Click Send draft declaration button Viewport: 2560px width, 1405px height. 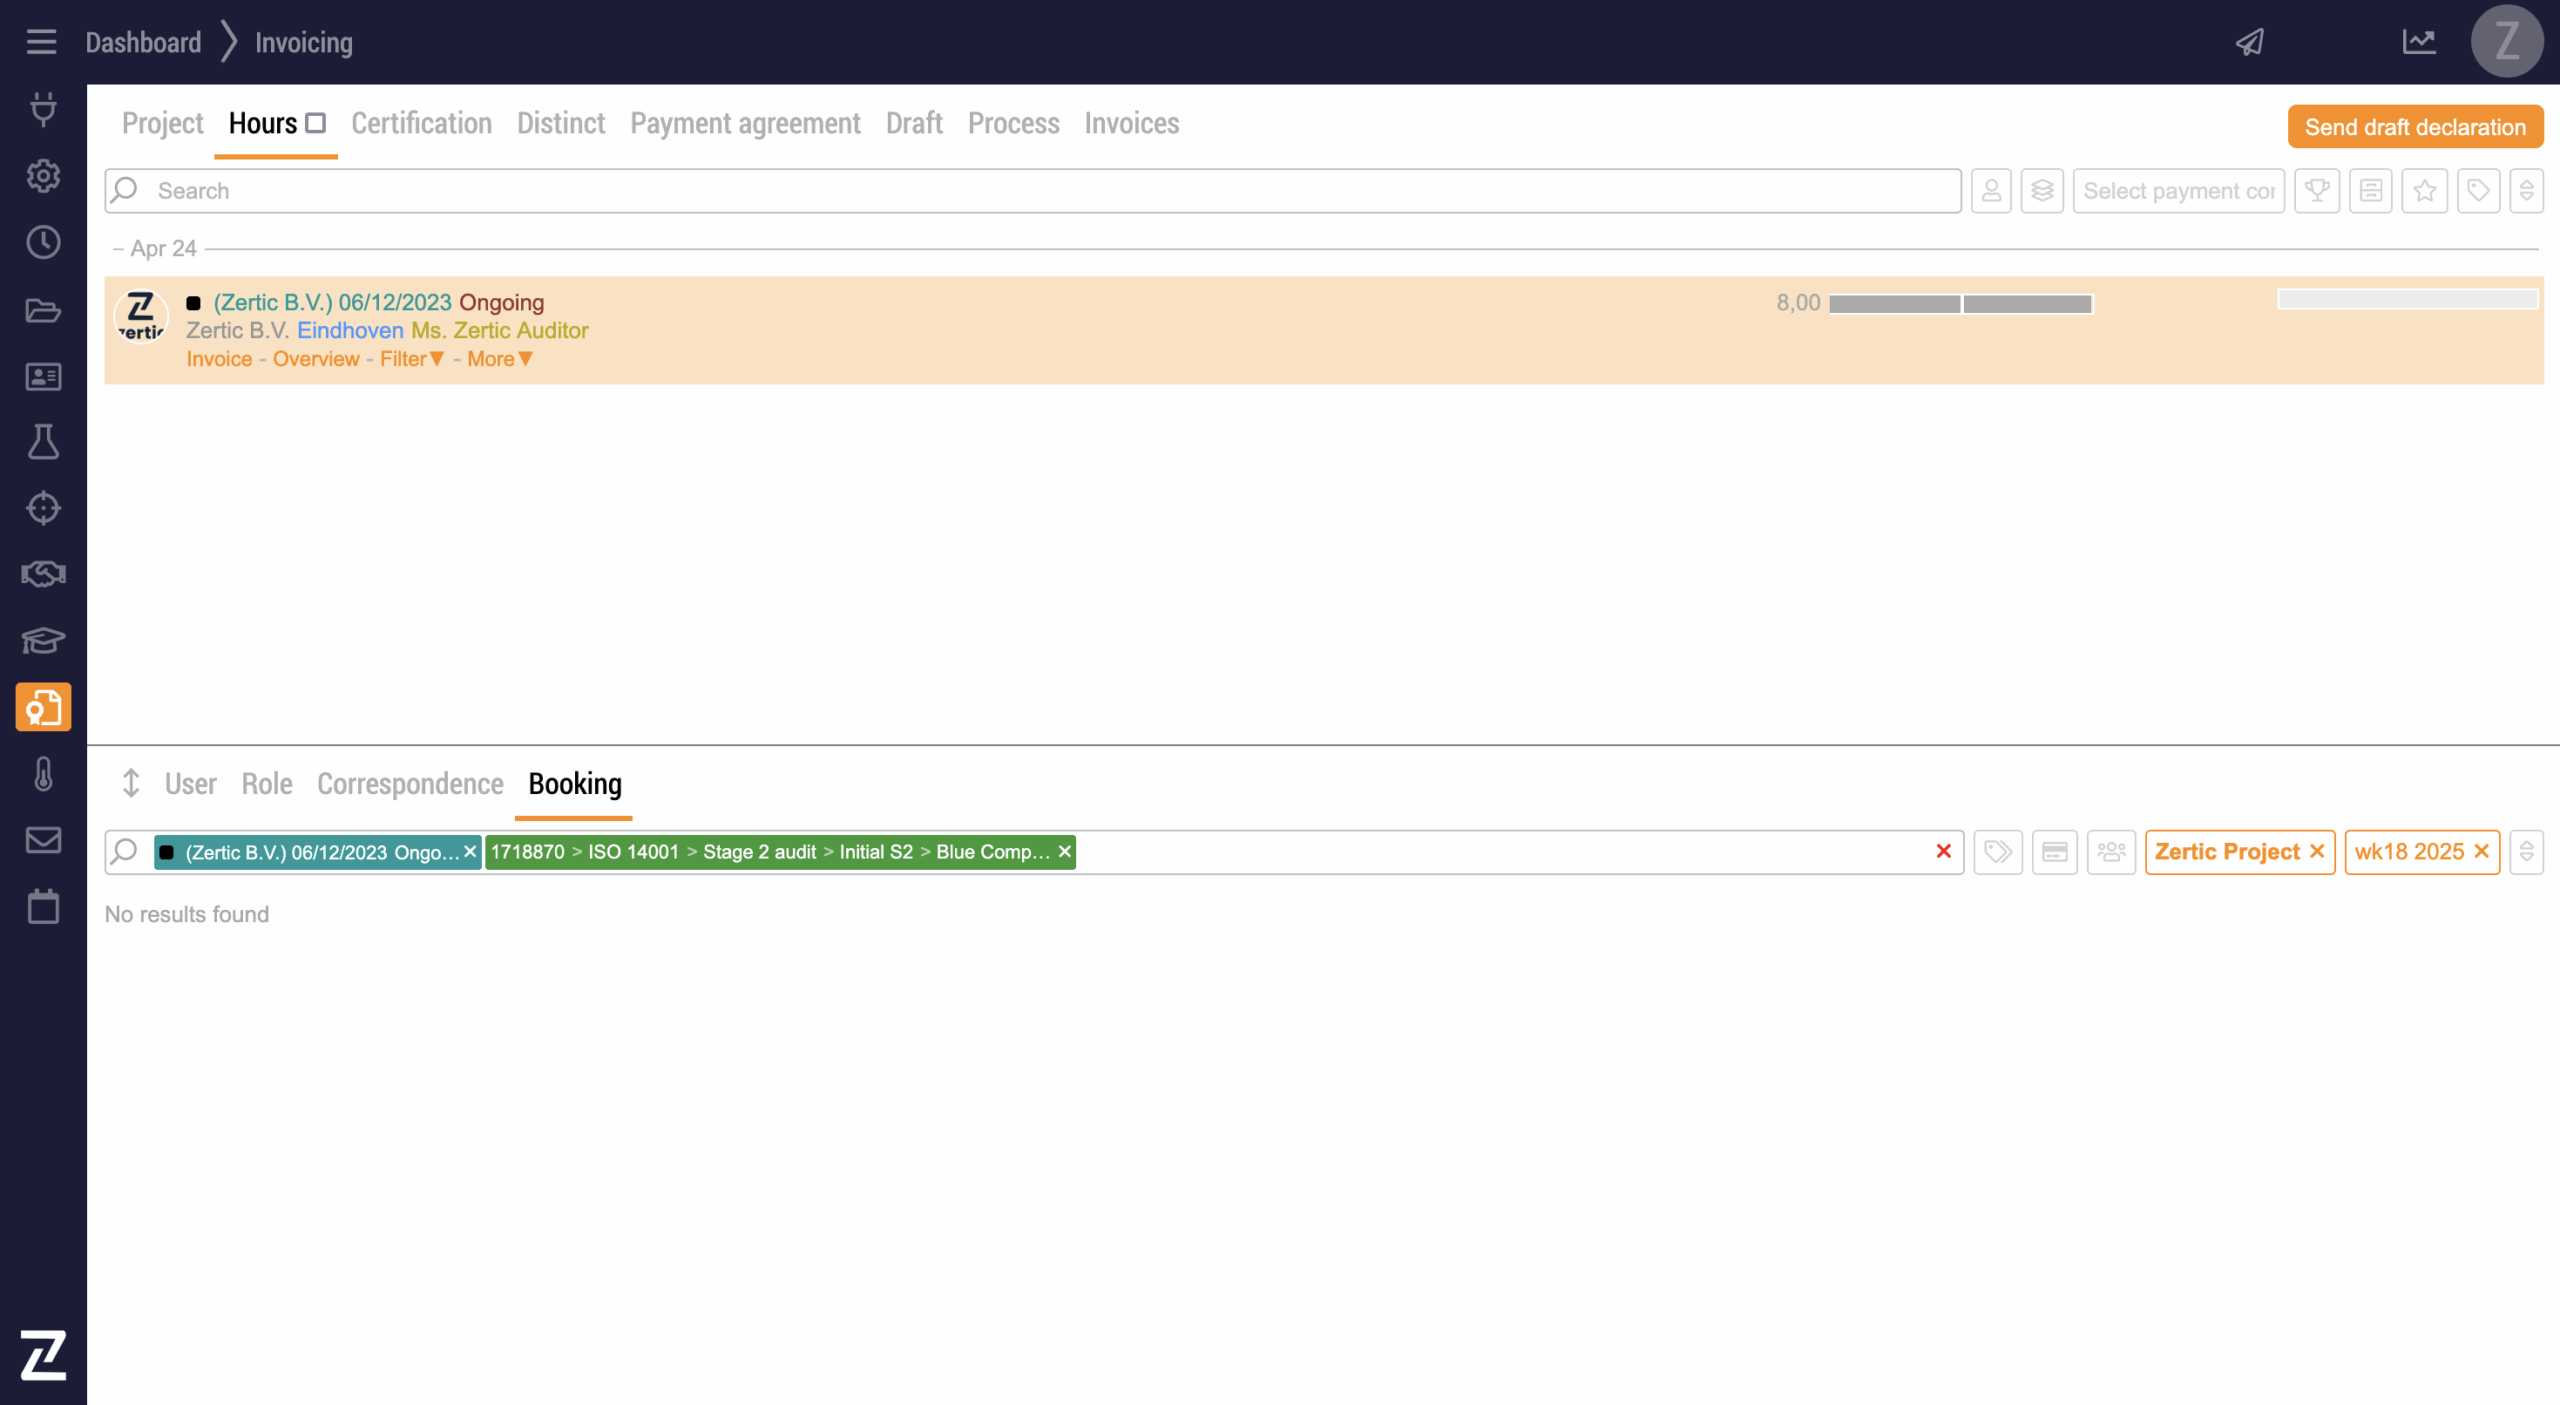pyautogui.click(x=2414, y=127)
